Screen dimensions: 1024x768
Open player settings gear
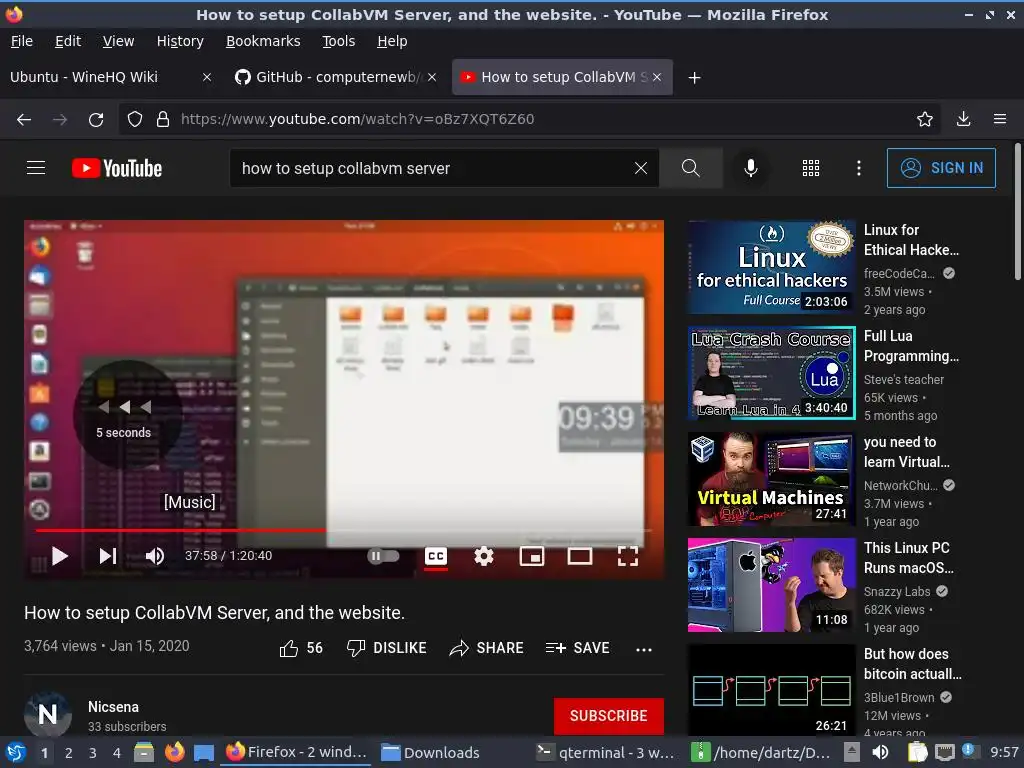pos(483,556)
